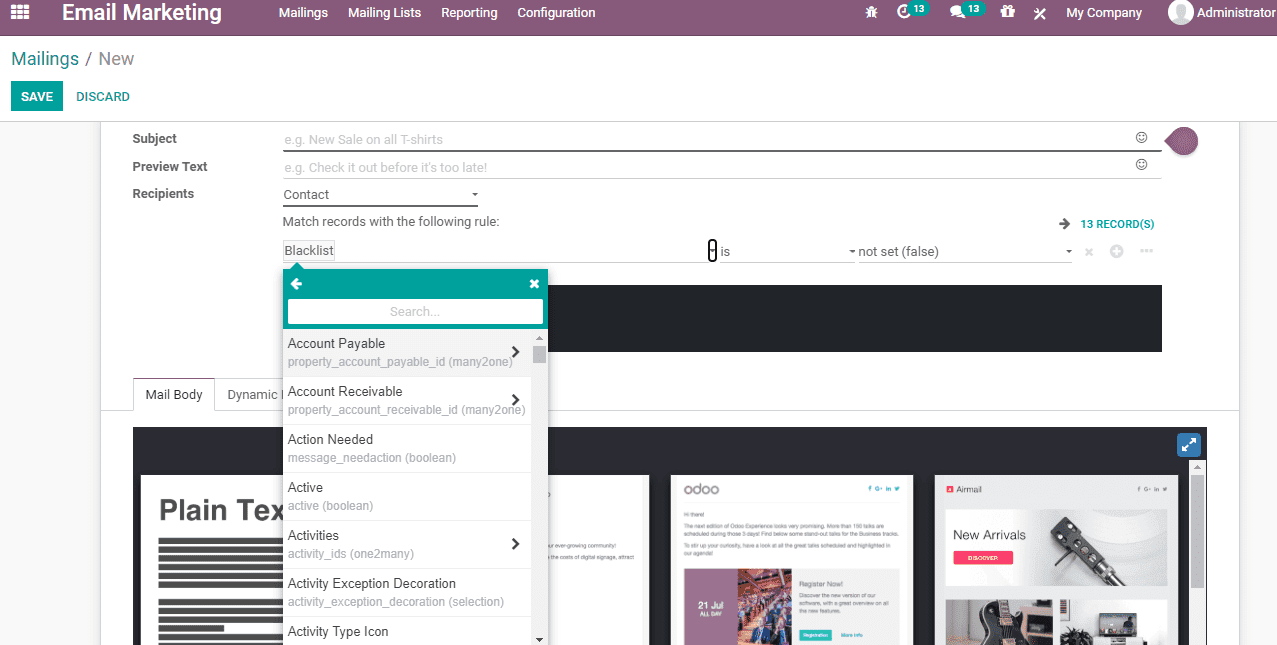
Task: Open the debug bug icon menu
Action: pos(871,13)
